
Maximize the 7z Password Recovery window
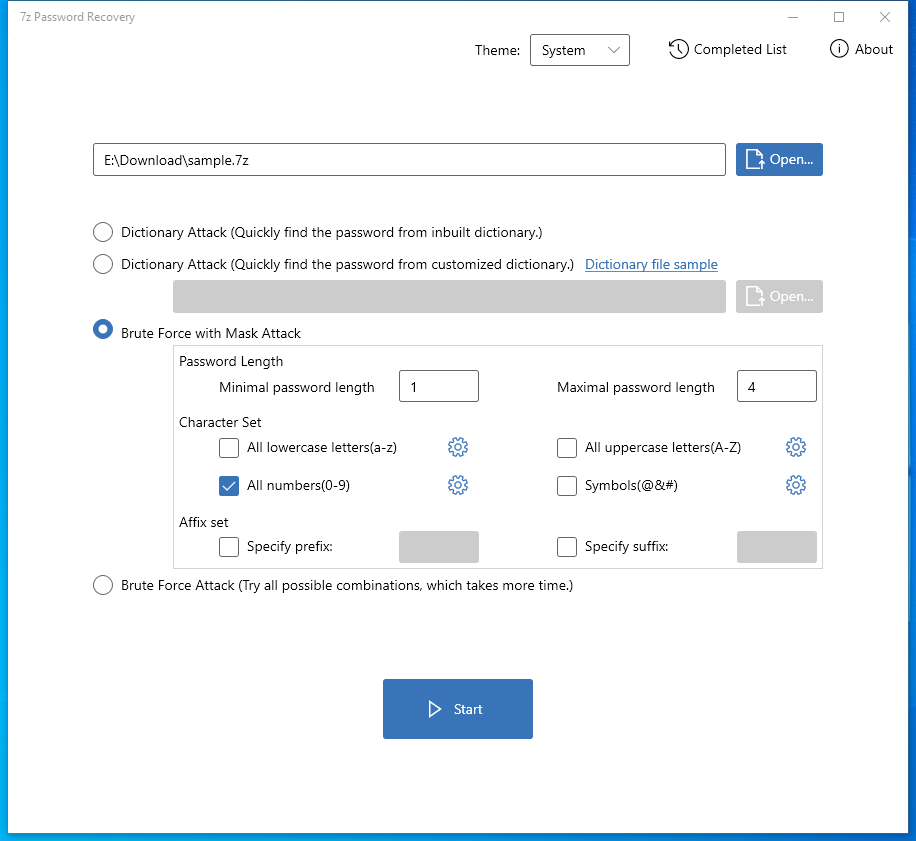pos(839,18)
